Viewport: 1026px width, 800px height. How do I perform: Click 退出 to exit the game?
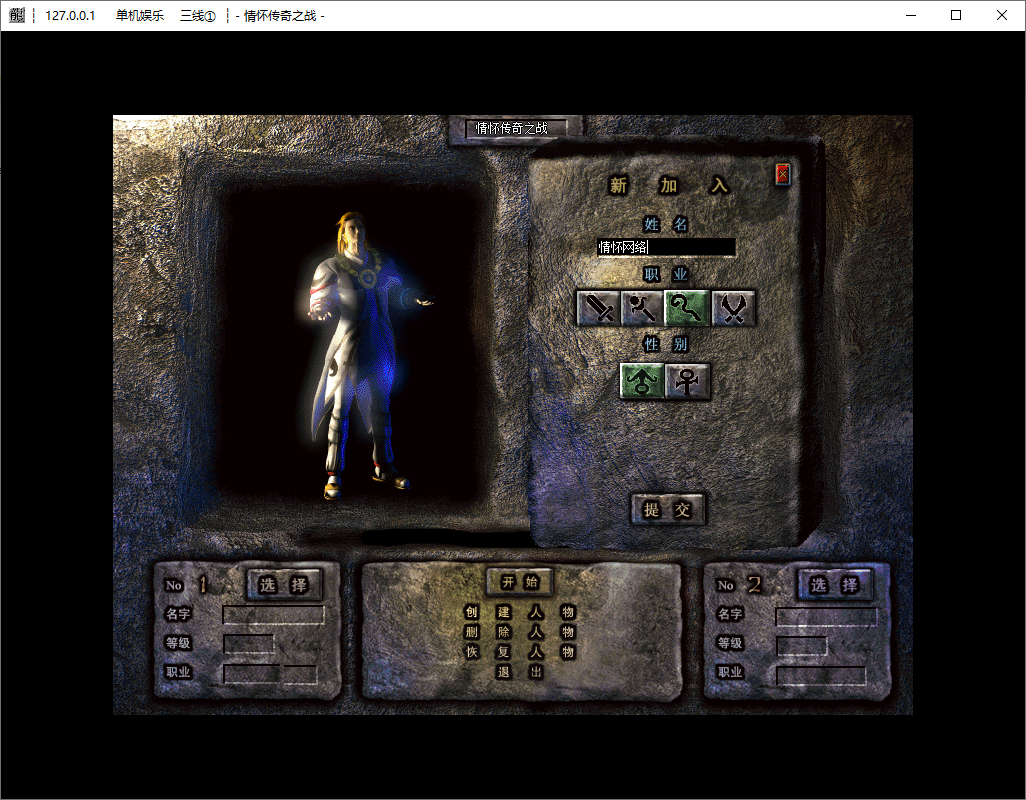519,672
